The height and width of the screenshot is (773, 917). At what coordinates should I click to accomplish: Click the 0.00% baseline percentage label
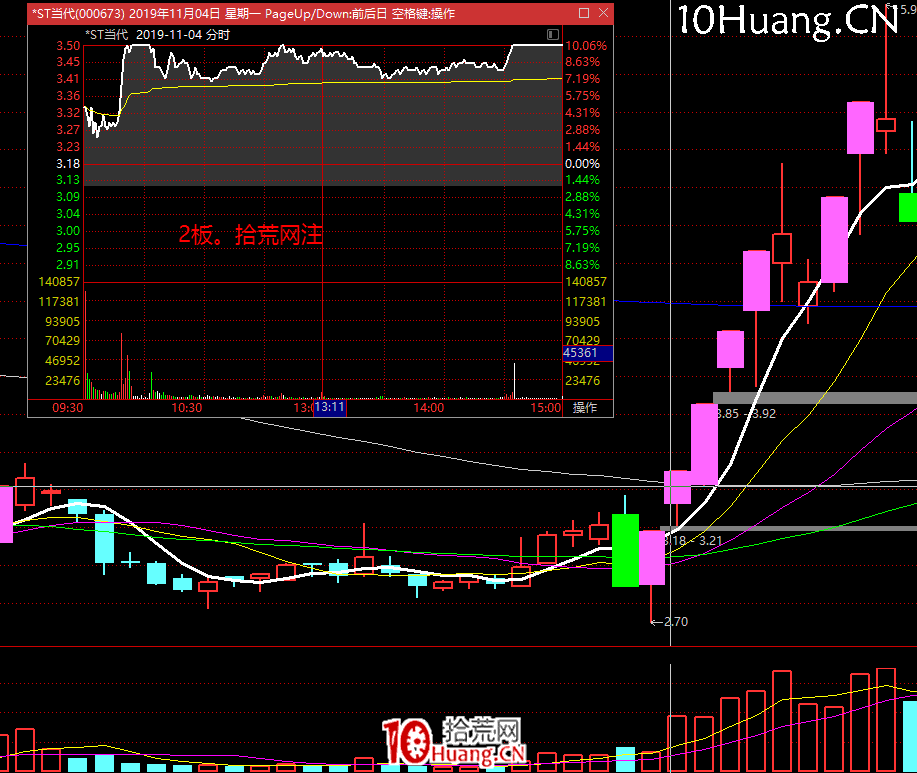coord(582,164)
